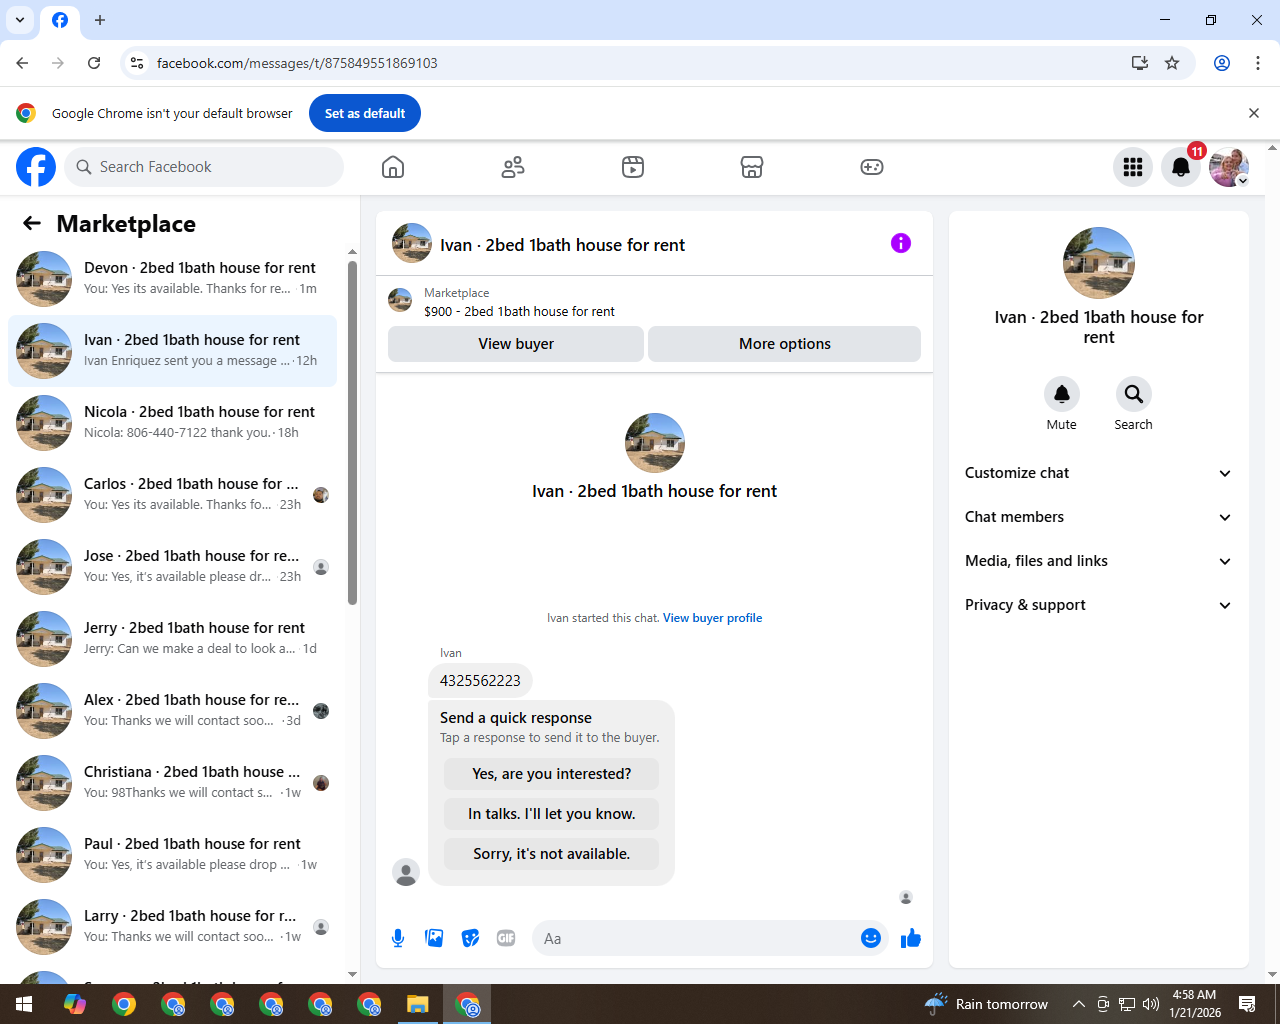
Task: Open the Windows Start button
Action: tap(24, 1004)
